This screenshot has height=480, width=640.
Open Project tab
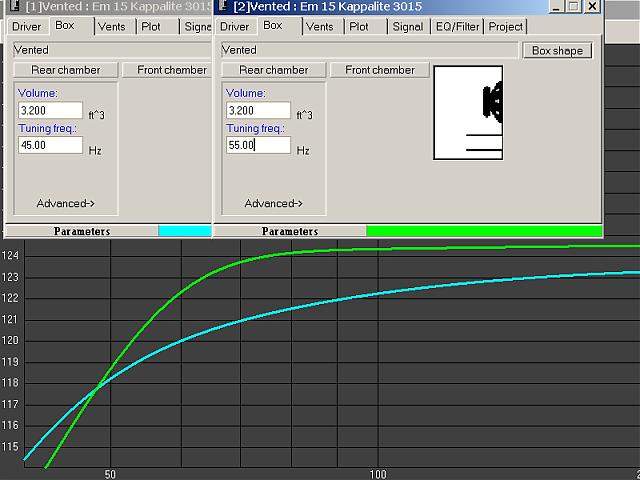pos(506,27)
